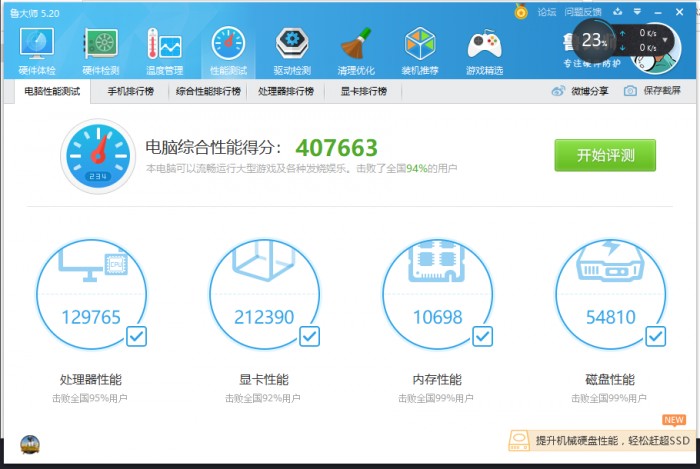Switch to the 处理器排行榜 tab

tap(286, 91)
